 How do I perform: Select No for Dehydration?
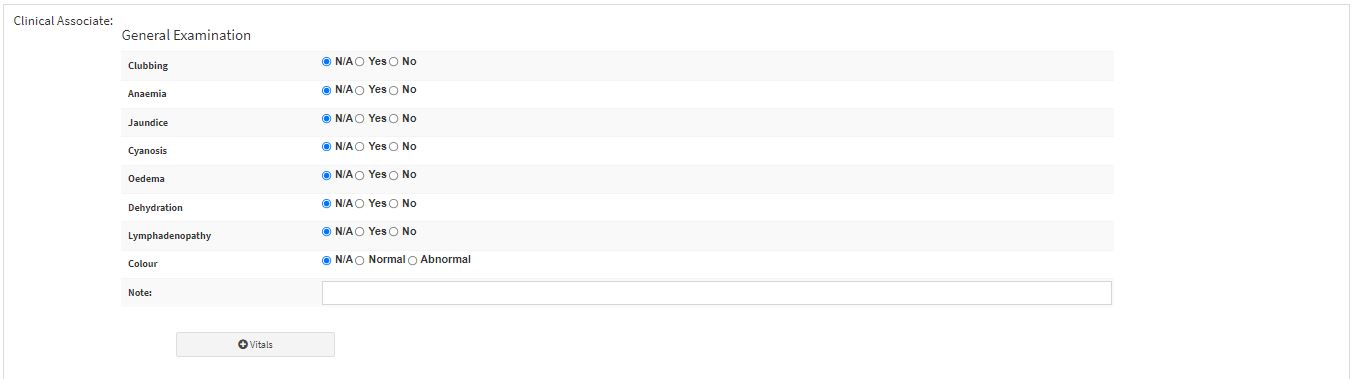point(393,204)
